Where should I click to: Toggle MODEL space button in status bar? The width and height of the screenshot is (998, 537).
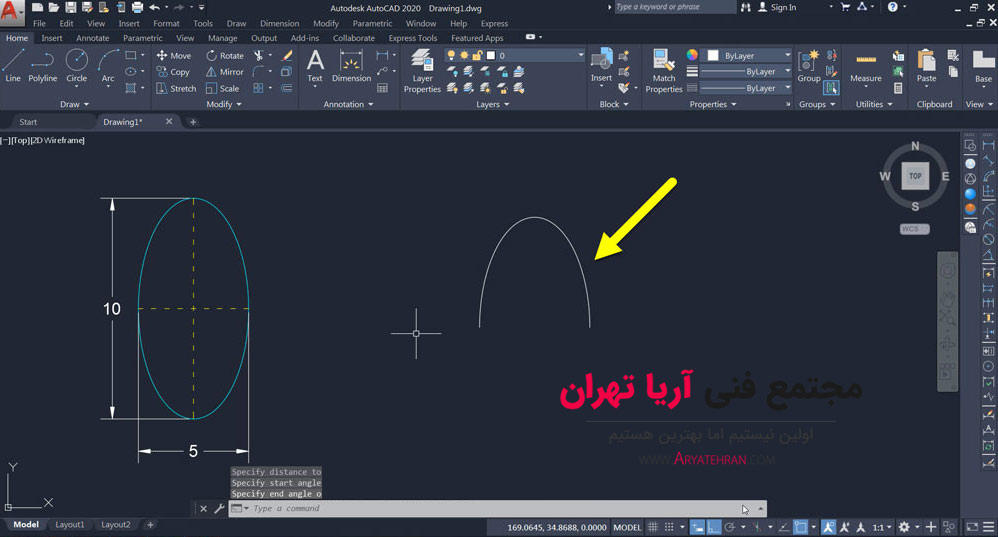click(627, 527)
